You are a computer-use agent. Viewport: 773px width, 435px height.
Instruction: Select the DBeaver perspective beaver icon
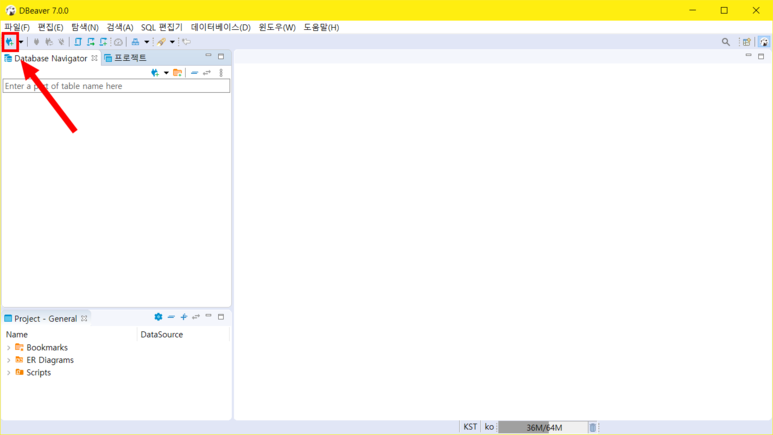pos(764,42)
